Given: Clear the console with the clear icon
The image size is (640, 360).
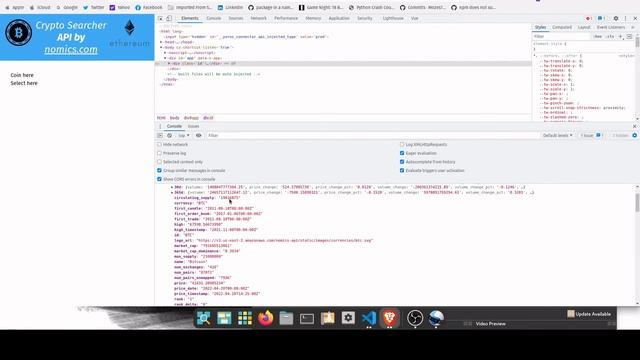Looking at the screenshot, I should click(x=169, y=136).
